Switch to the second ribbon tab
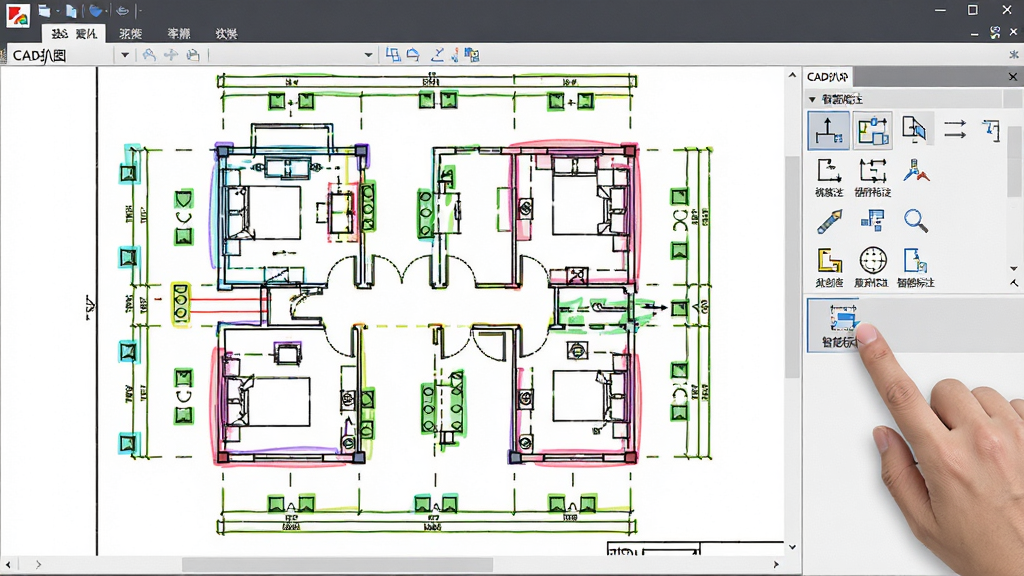This screenshot has height=576, width=1024. tap(131, 33)
